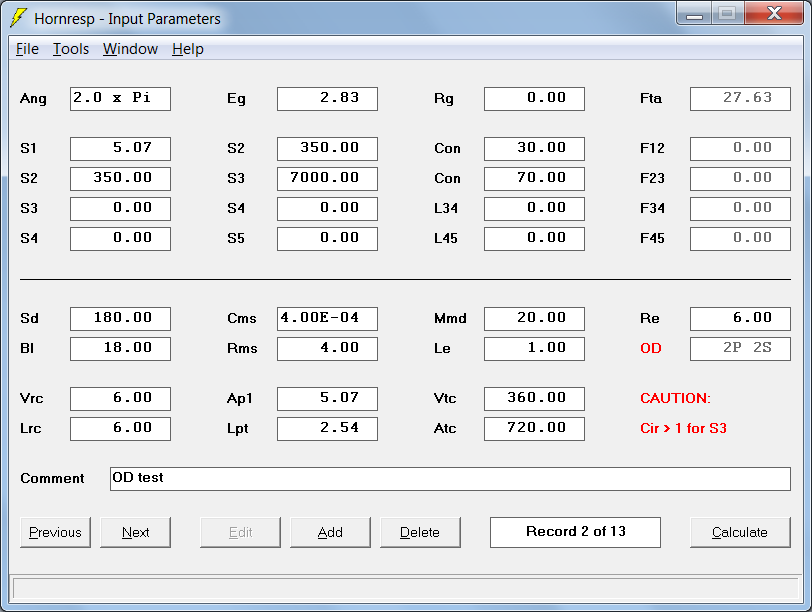The image size is (812, 612).
Task: Click the F23 field
Action: 741,179
